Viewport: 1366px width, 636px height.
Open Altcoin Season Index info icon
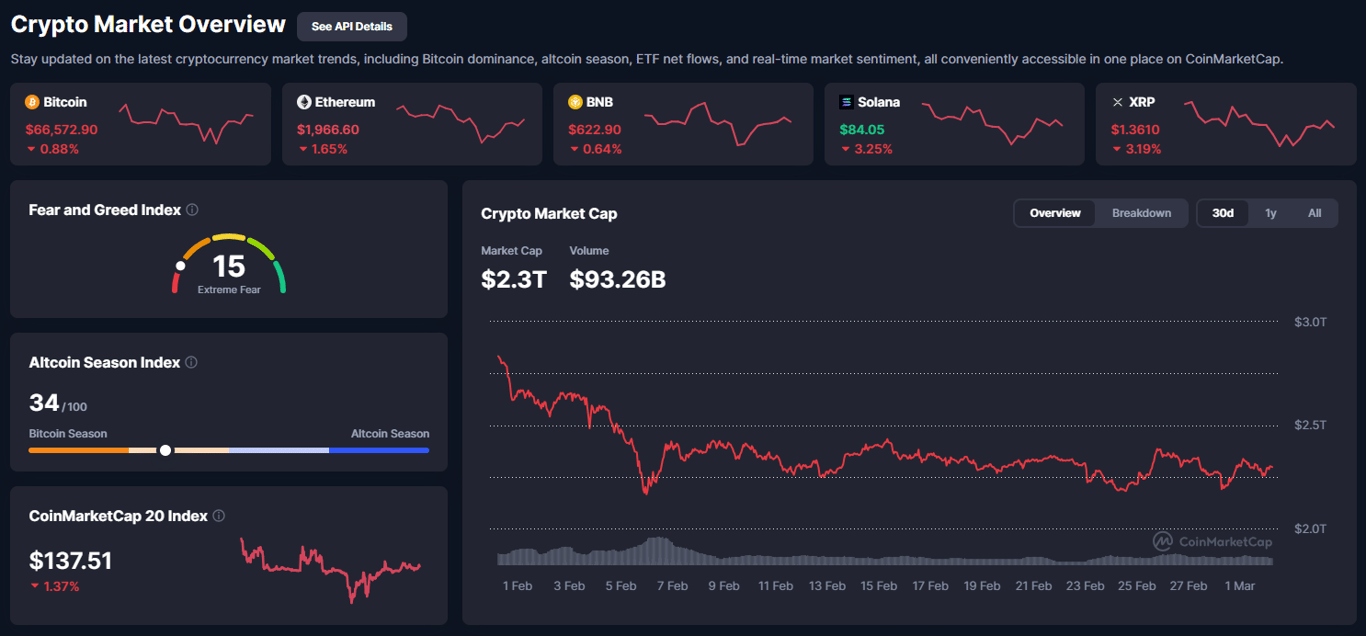tap(191, 363)
